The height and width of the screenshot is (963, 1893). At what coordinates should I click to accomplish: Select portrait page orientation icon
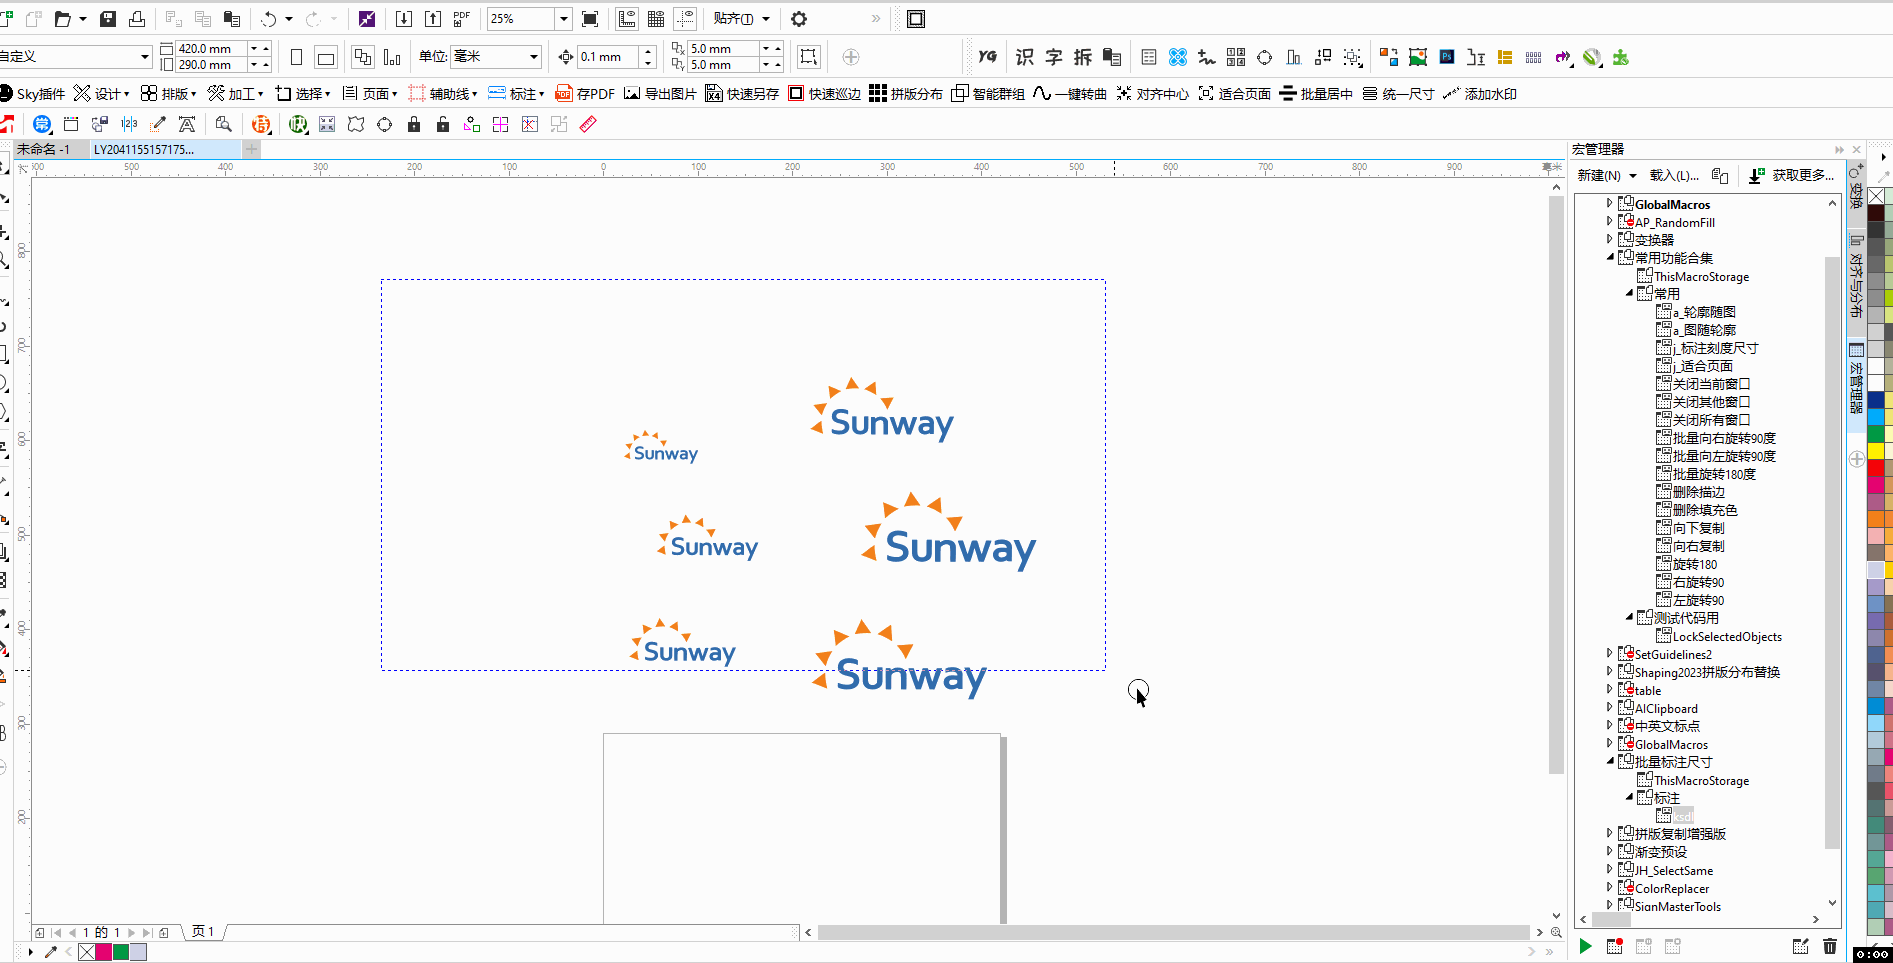tap(296, 57)
